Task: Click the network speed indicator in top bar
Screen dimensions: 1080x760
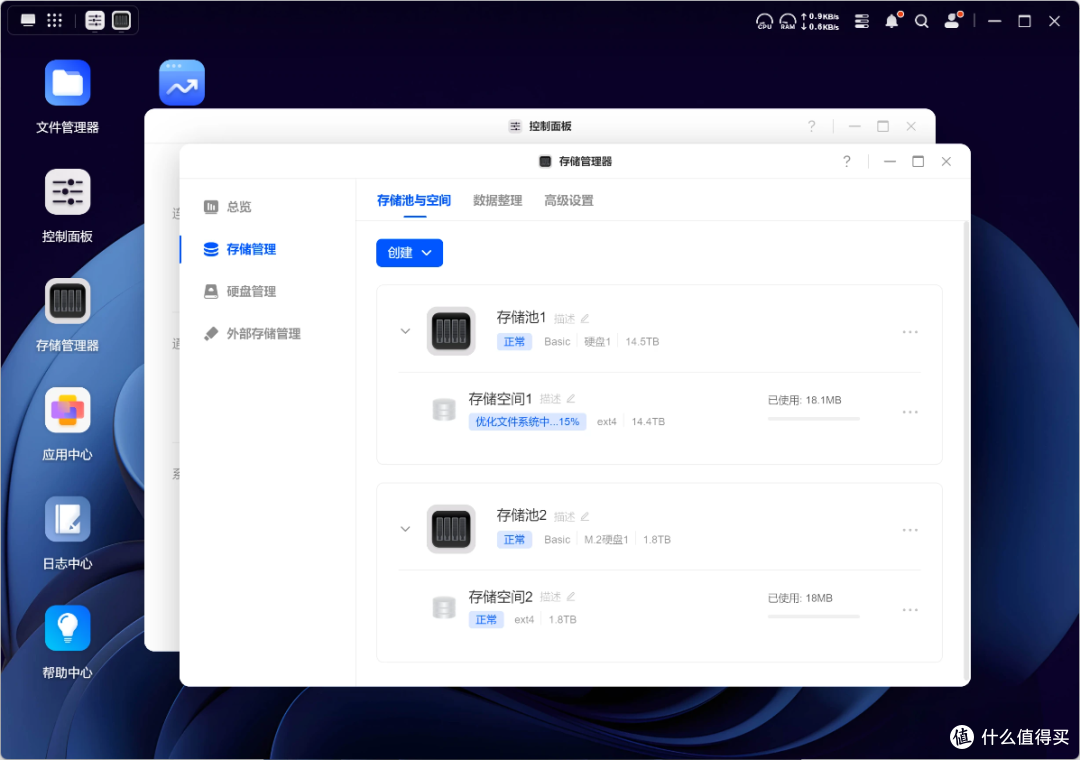Action: pos(820,21)
